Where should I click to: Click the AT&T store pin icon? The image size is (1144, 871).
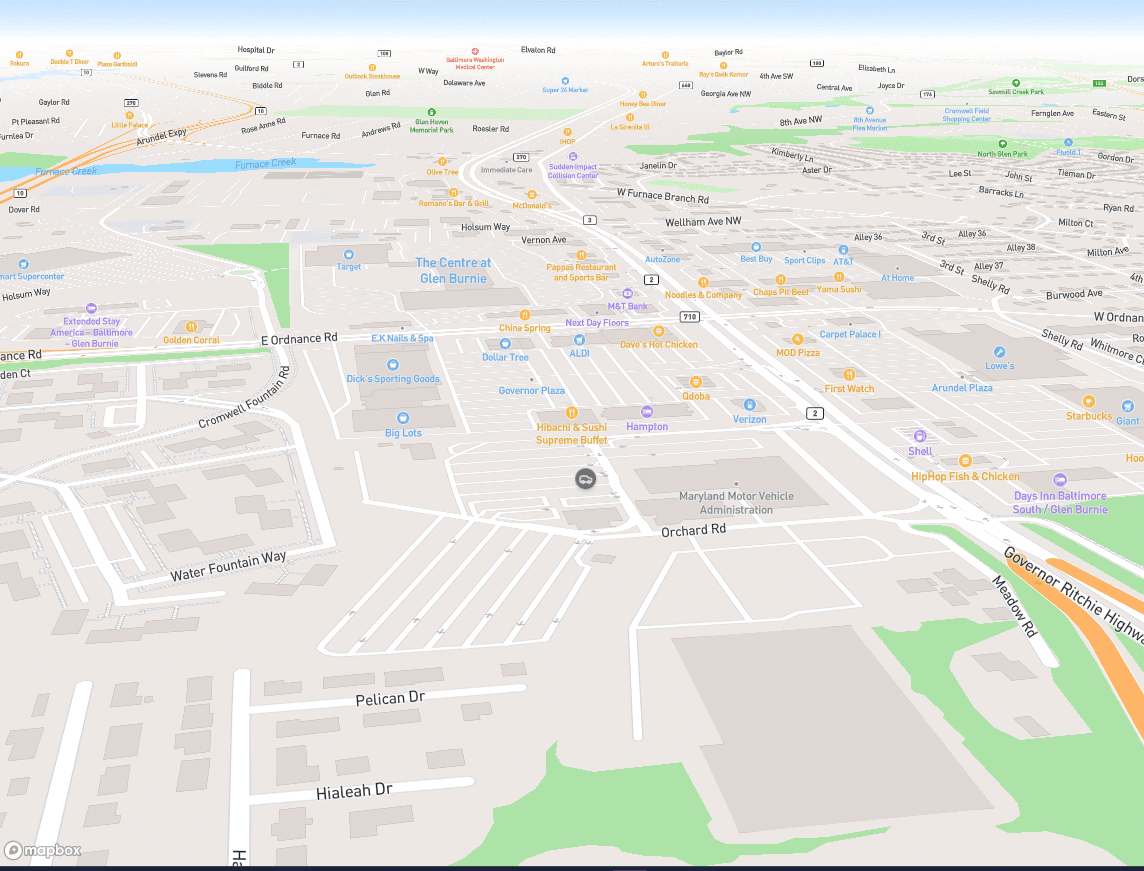pos(843,250)
